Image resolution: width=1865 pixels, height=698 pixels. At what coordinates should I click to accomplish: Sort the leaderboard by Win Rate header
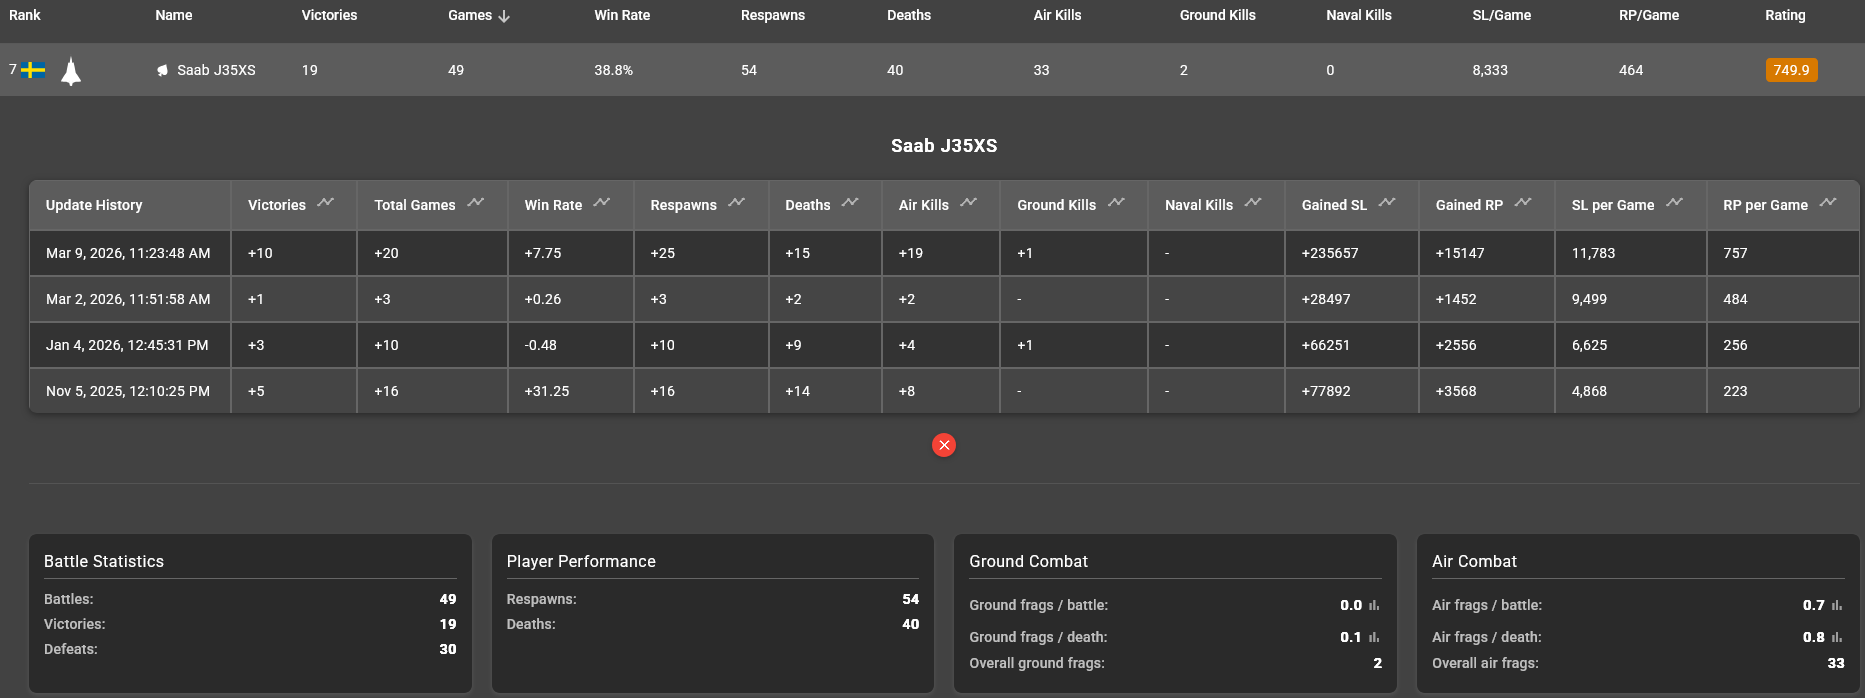coord(622,15)
